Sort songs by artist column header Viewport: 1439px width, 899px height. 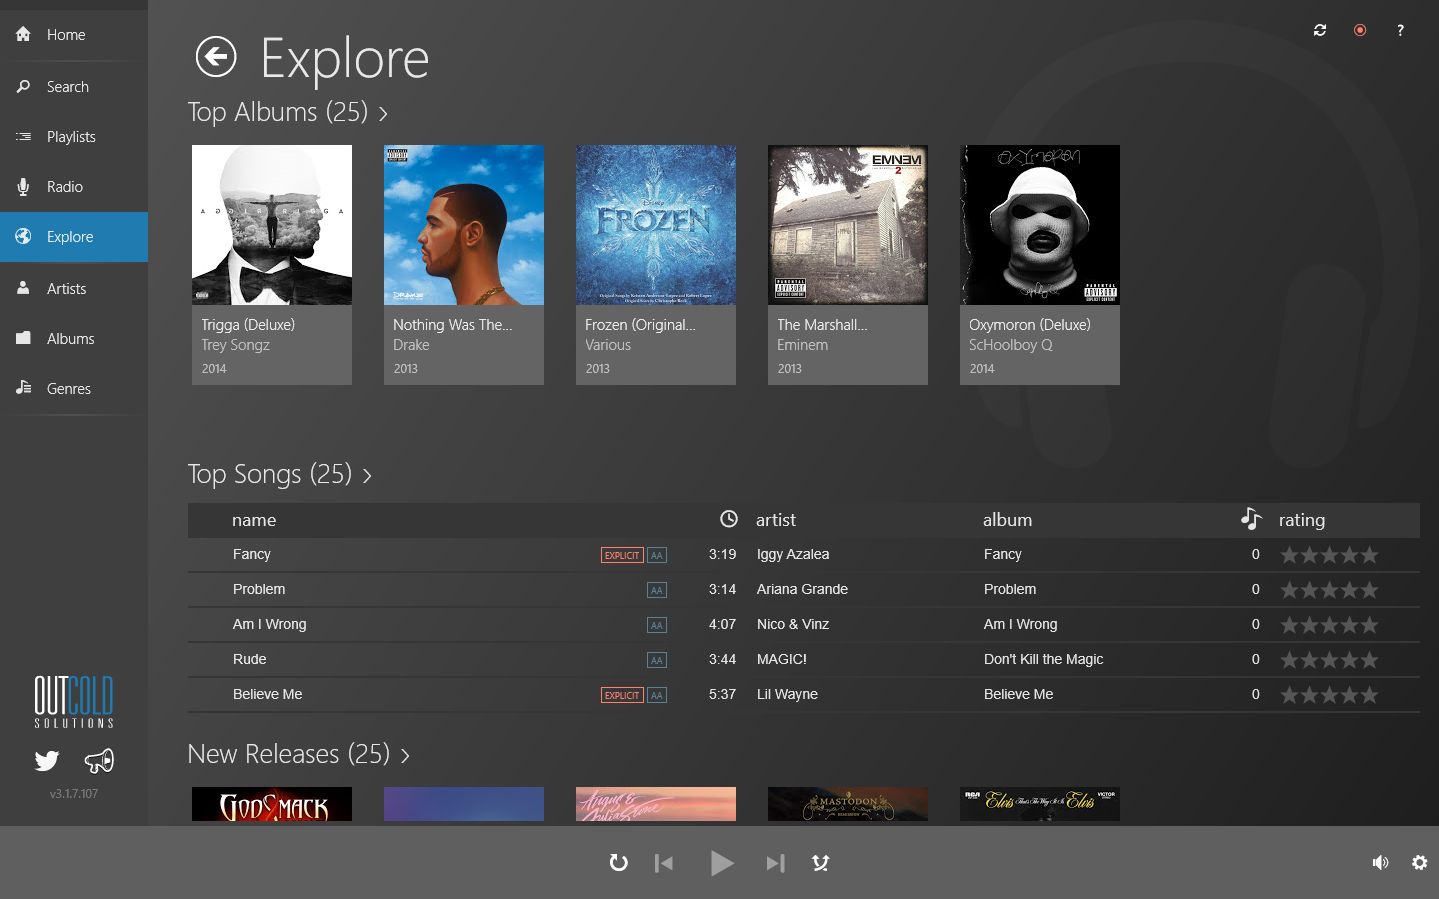[776, 520]
